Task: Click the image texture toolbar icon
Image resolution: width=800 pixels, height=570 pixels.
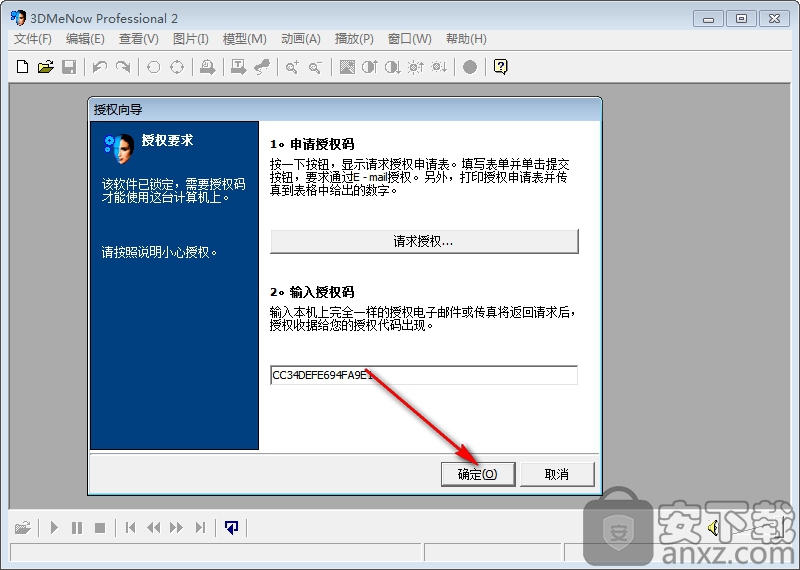Action: 347,67
